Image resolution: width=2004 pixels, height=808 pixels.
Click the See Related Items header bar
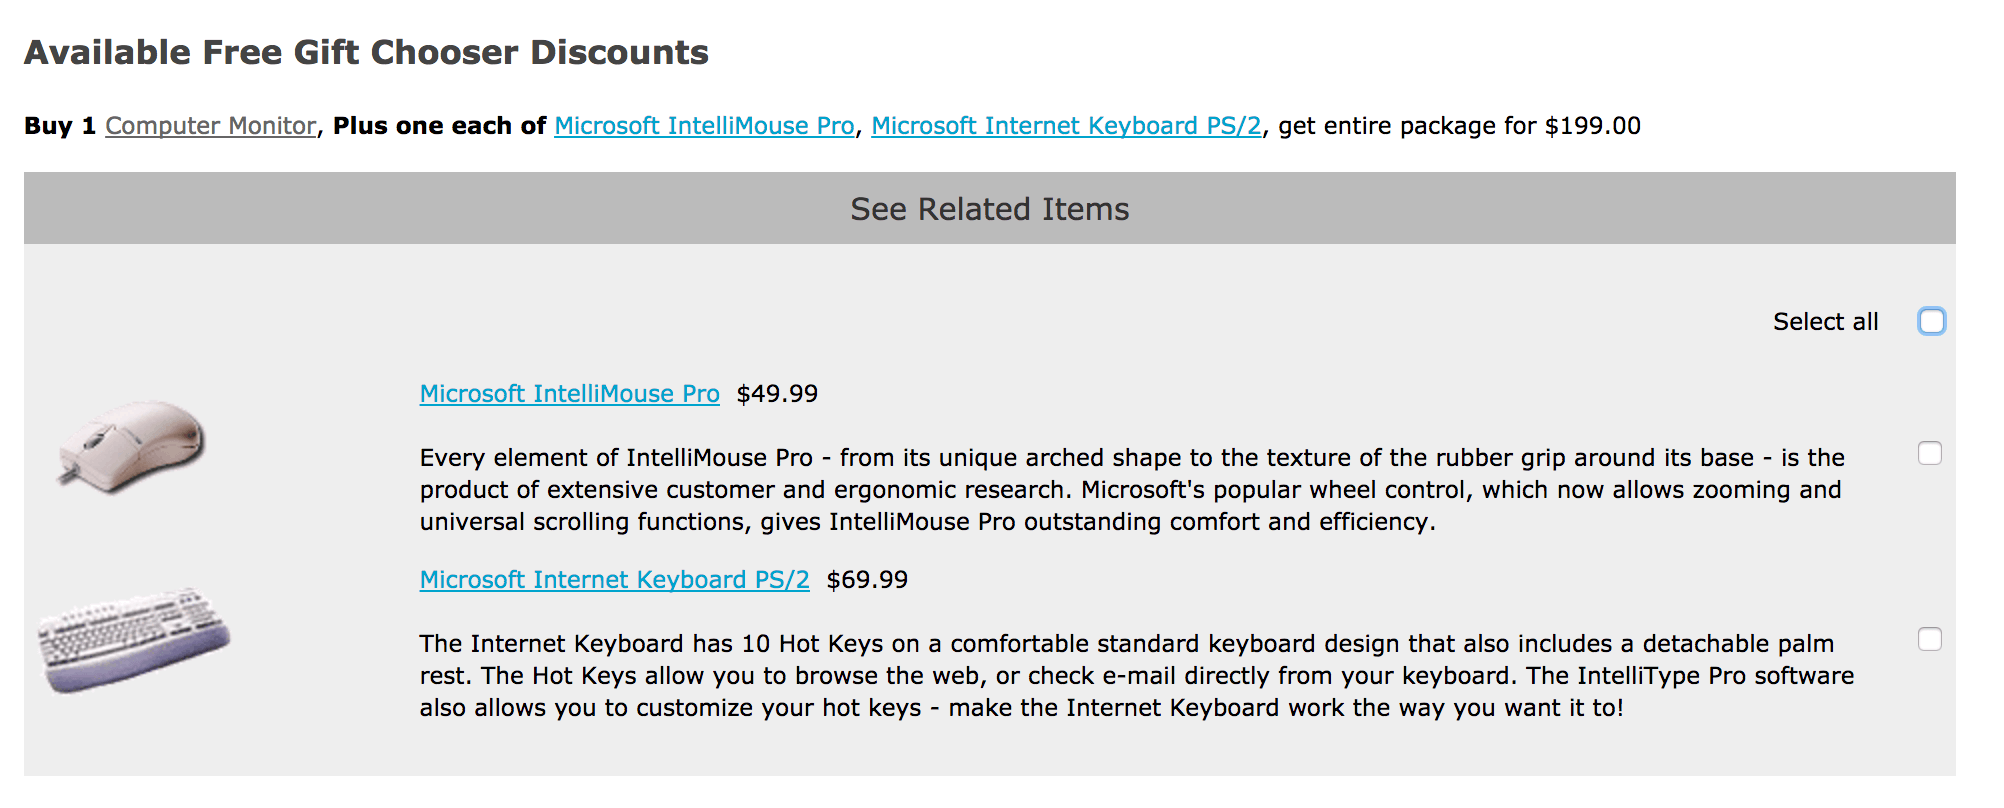coord(989,208)
